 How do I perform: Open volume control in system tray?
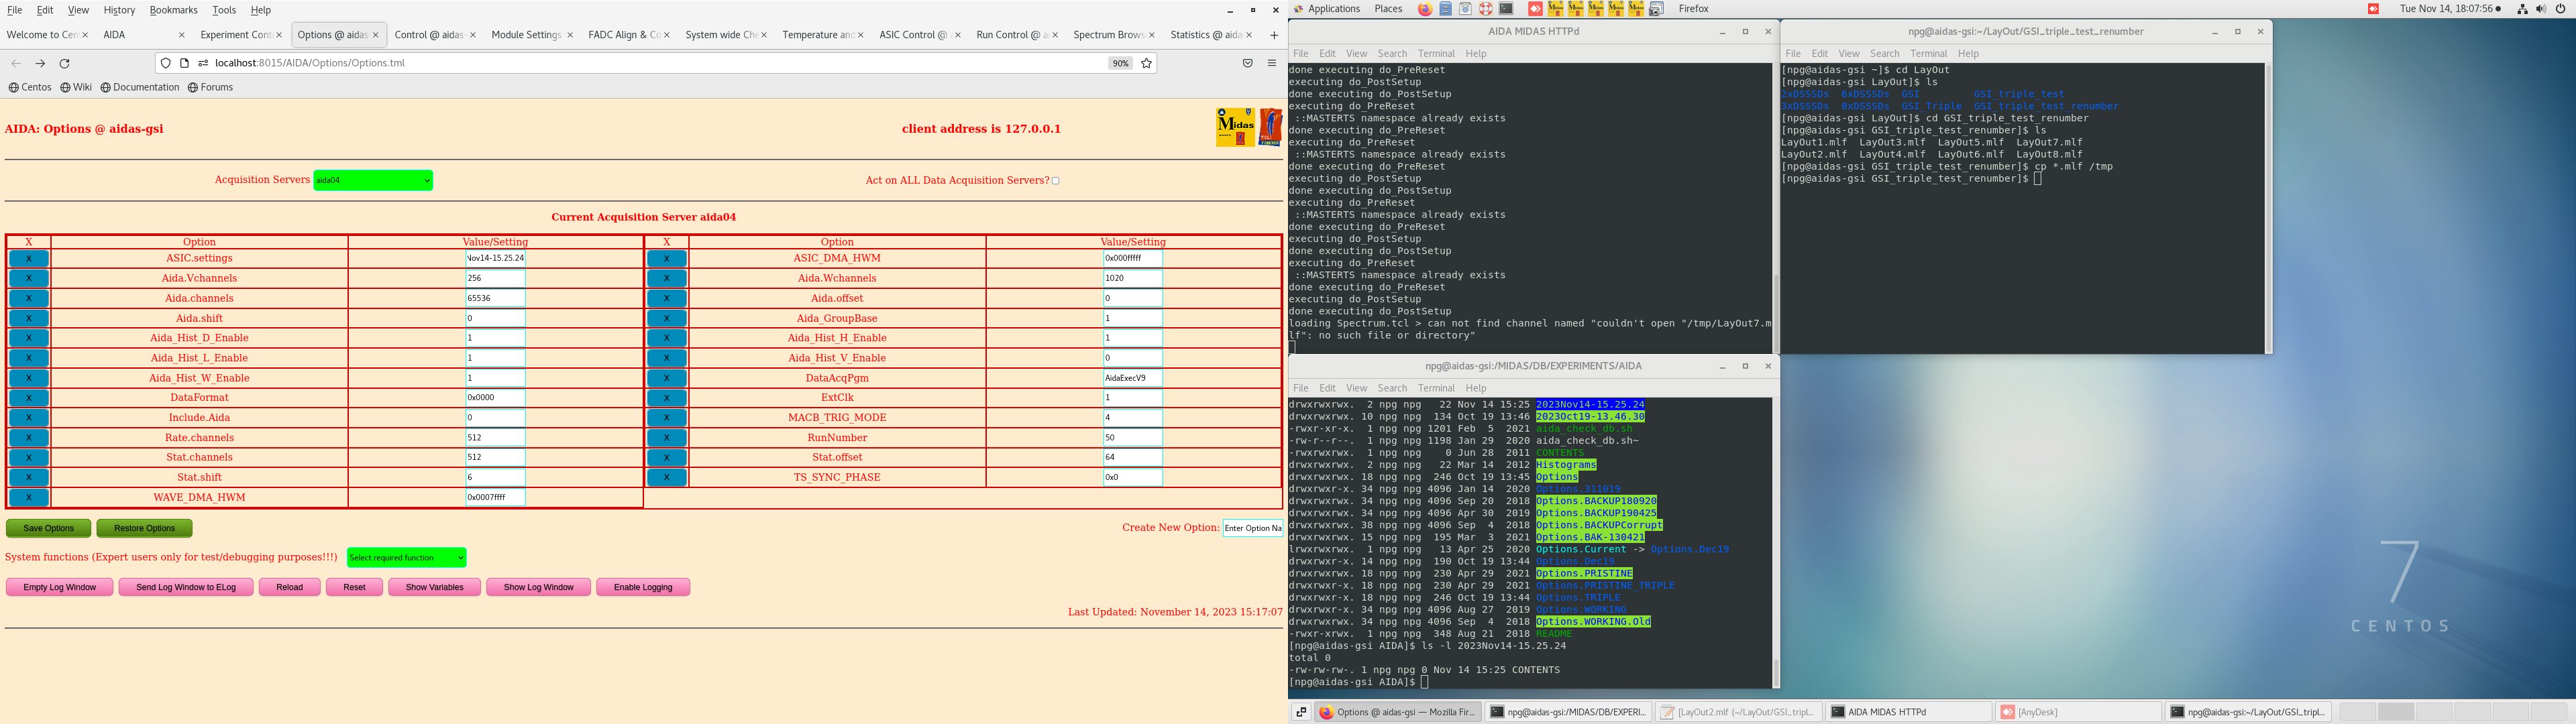(x=2541, y=9)
